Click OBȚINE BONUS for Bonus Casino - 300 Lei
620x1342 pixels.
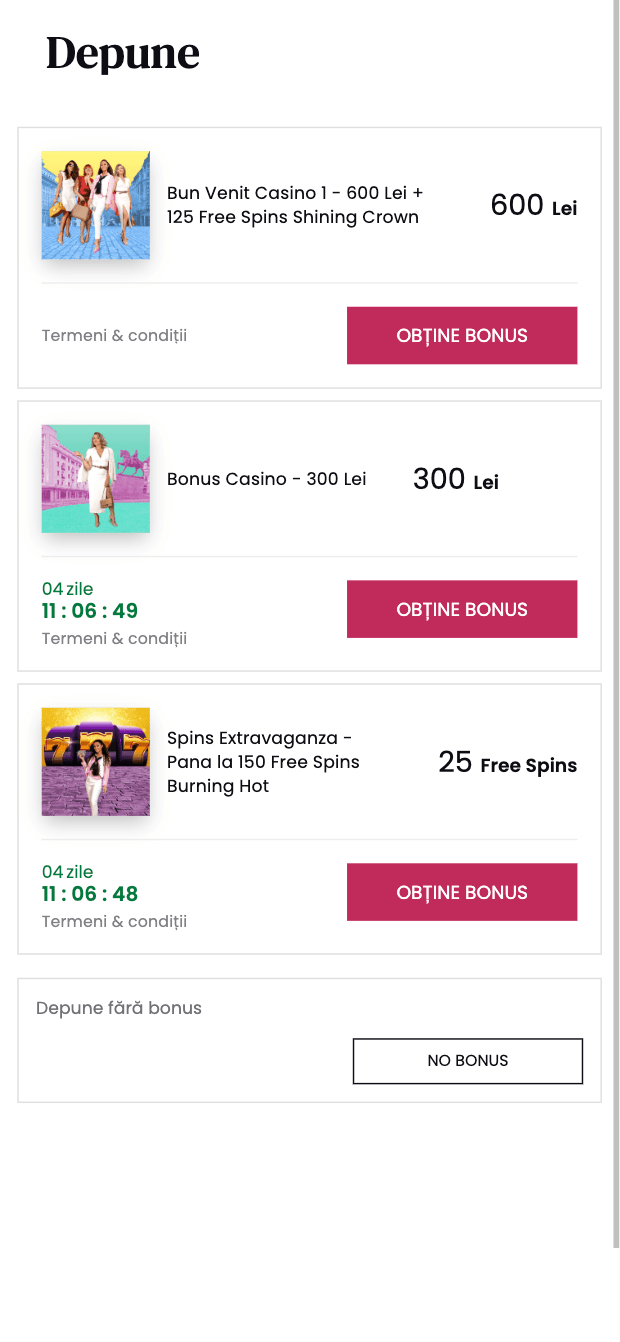click(461, 609)
